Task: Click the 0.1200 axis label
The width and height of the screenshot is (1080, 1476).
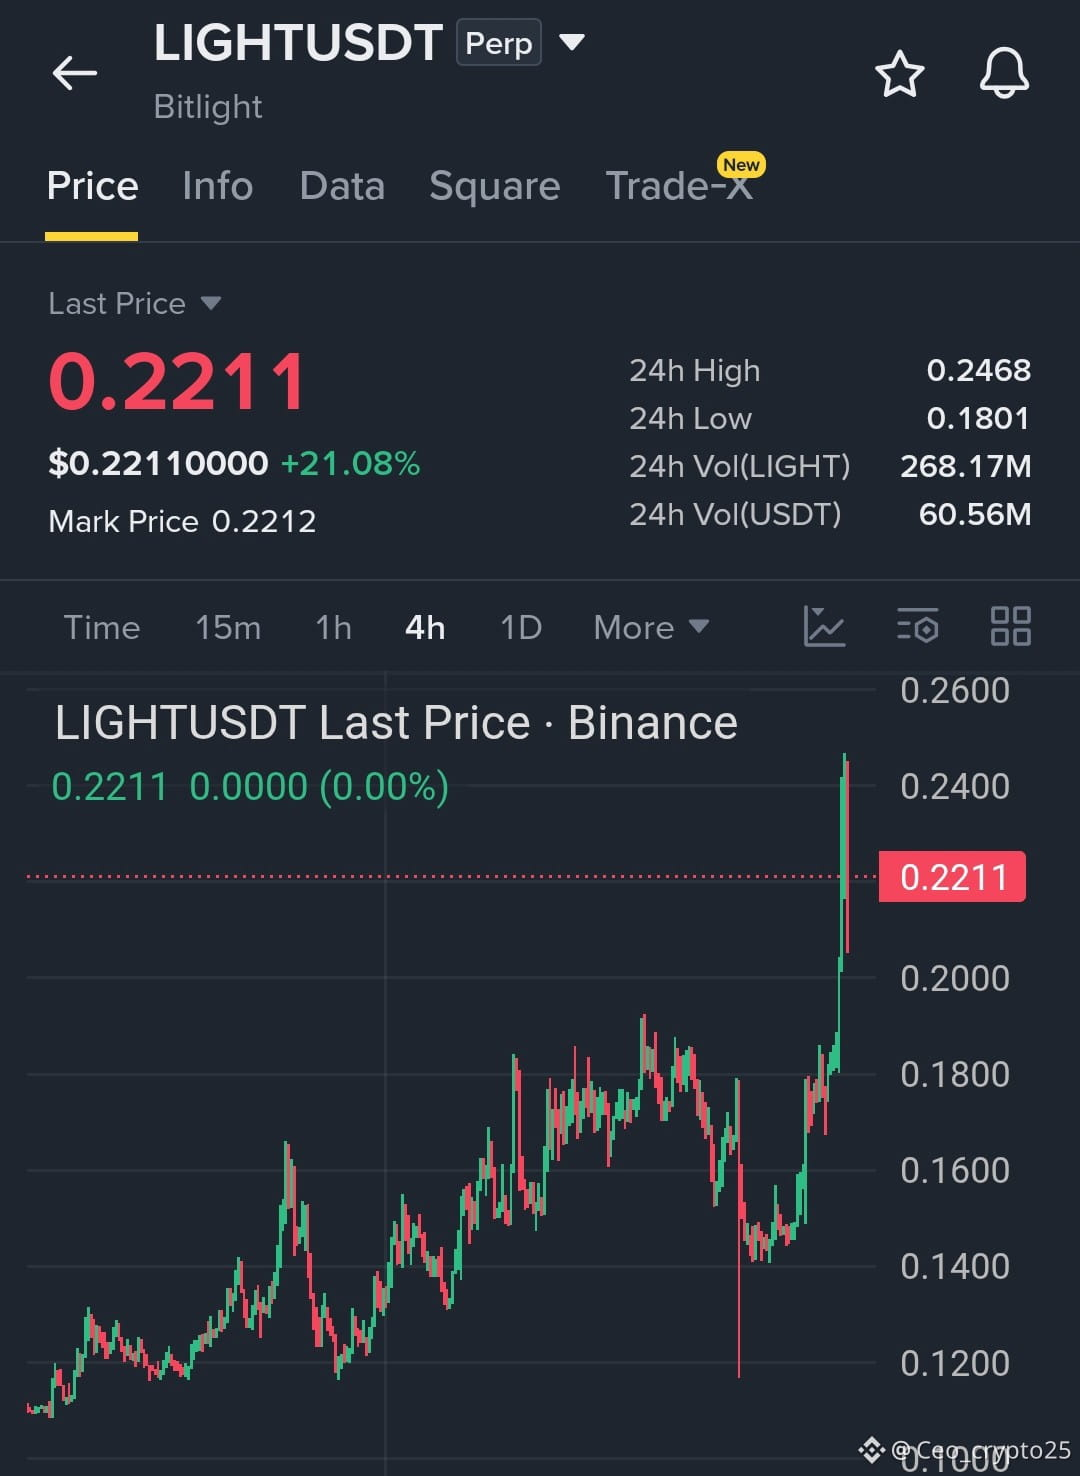Action: 955,1363
